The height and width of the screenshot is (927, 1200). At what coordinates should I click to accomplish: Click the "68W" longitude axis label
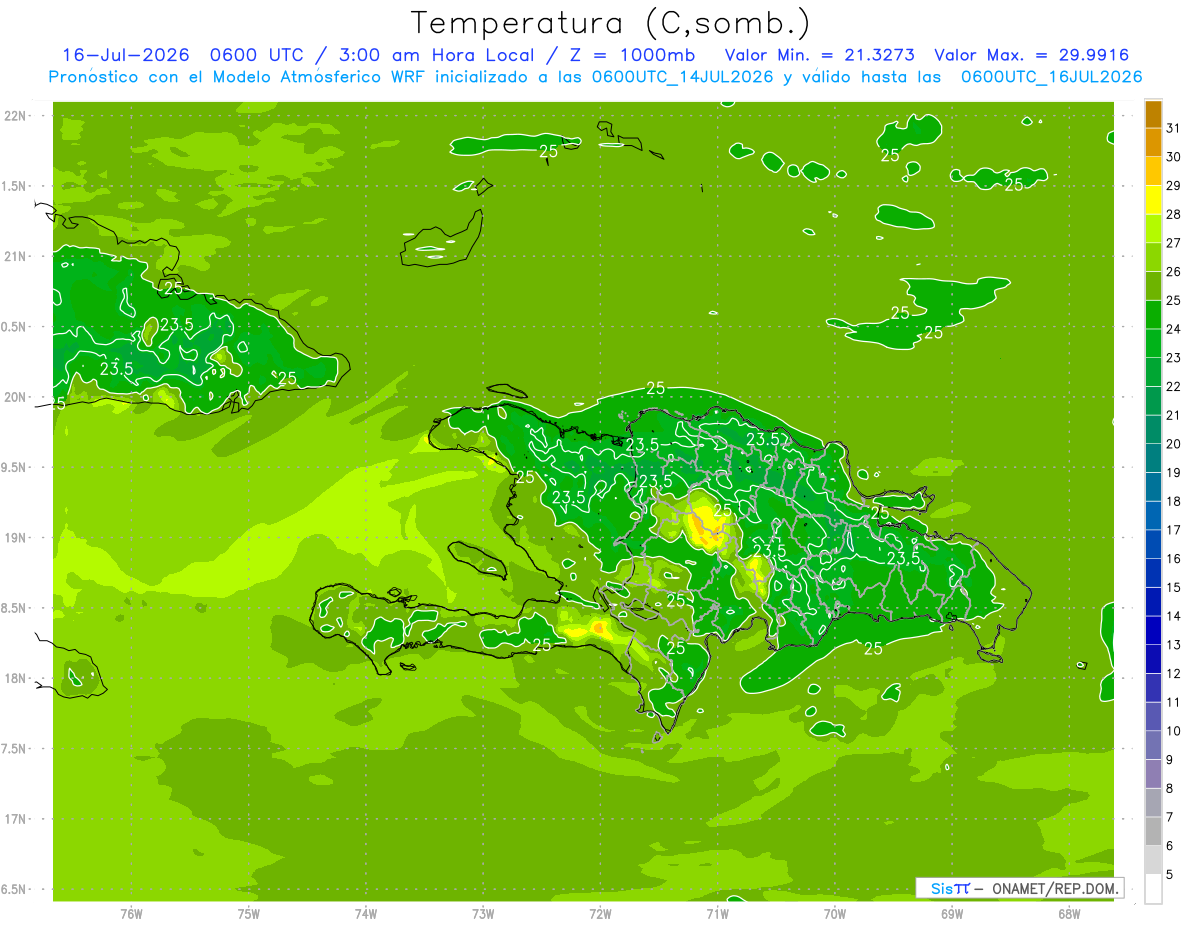[1069, 914]
